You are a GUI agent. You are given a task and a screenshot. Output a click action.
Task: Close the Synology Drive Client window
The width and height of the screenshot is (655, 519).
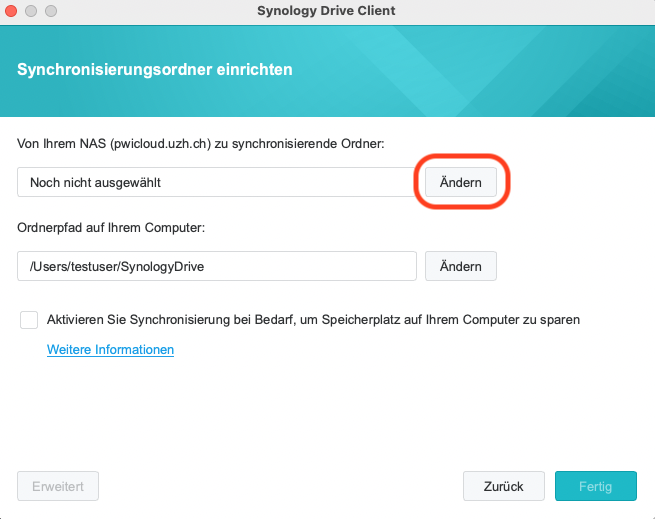11,11
